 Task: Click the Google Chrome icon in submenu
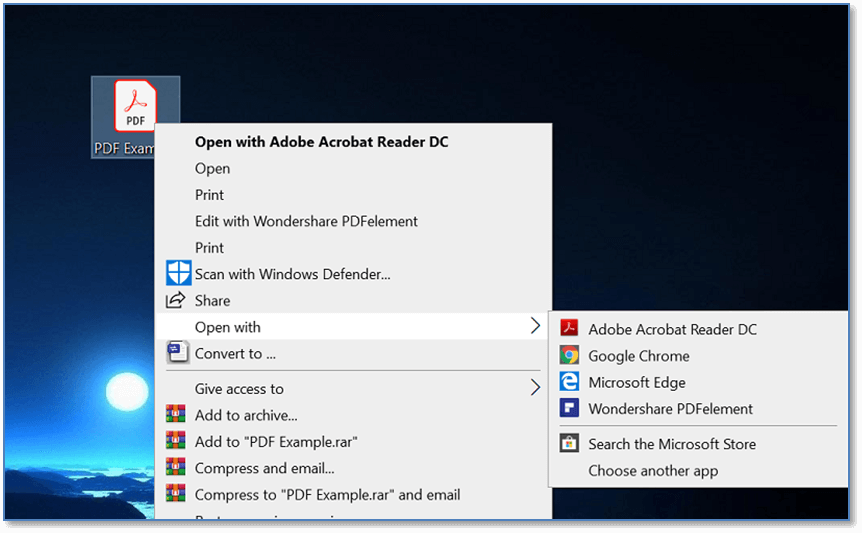click(x=569, y=355)
